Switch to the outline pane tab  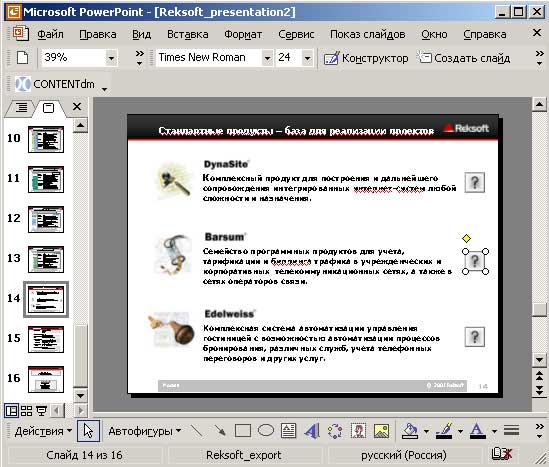pos(20,107)
